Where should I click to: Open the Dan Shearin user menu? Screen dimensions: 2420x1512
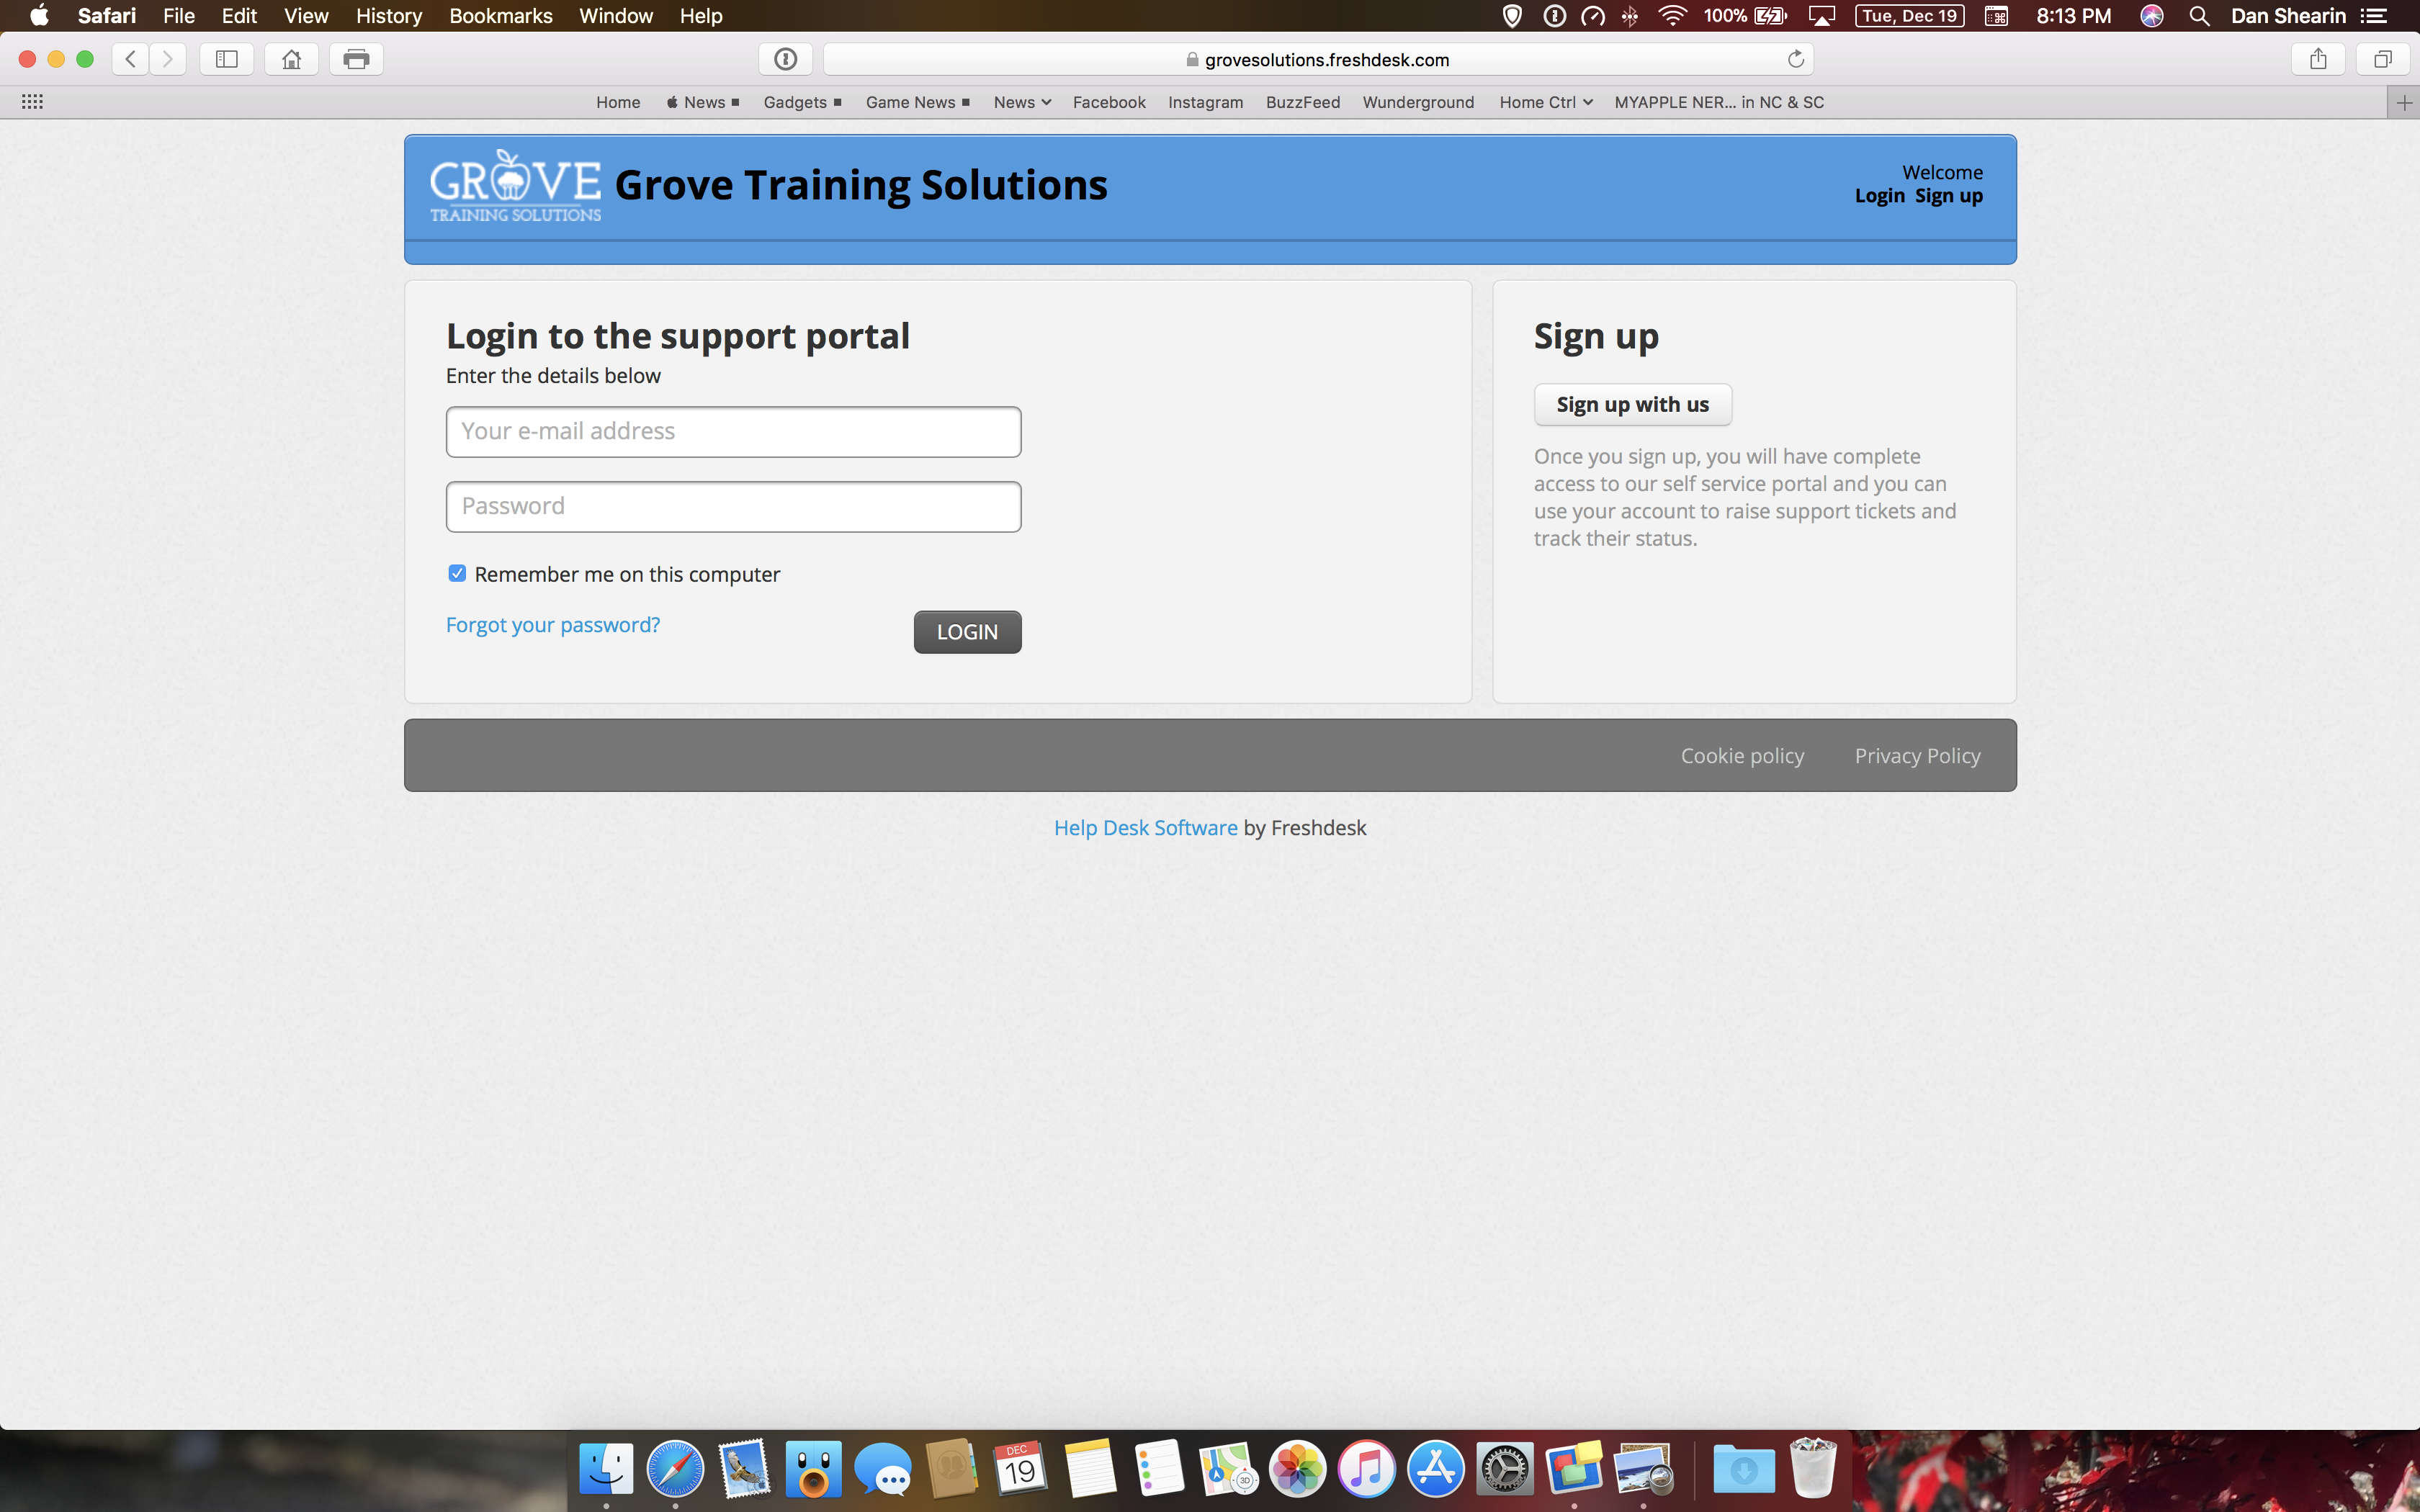click(2287, 16)
